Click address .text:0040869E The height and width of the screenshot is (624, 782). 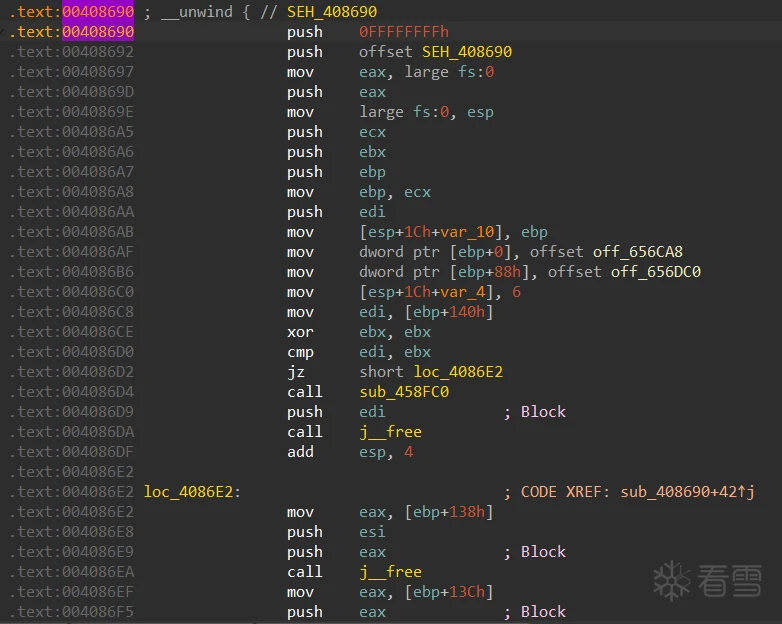[x=72, y=112]
